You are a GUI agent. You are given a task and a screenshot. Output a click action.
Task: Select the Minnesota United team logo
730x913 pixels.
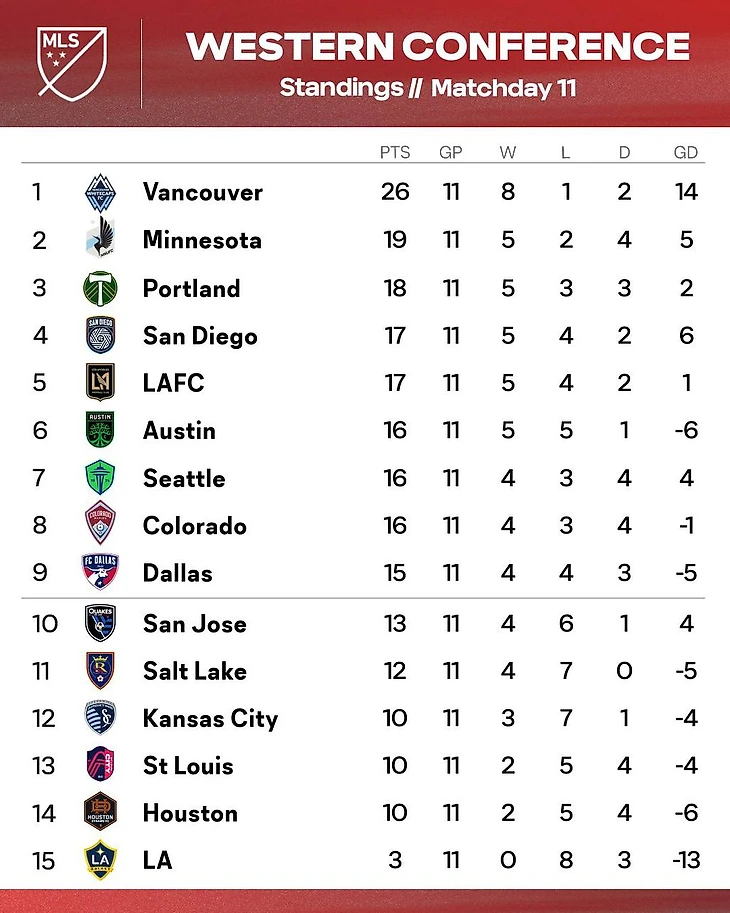tap(100, 240)
